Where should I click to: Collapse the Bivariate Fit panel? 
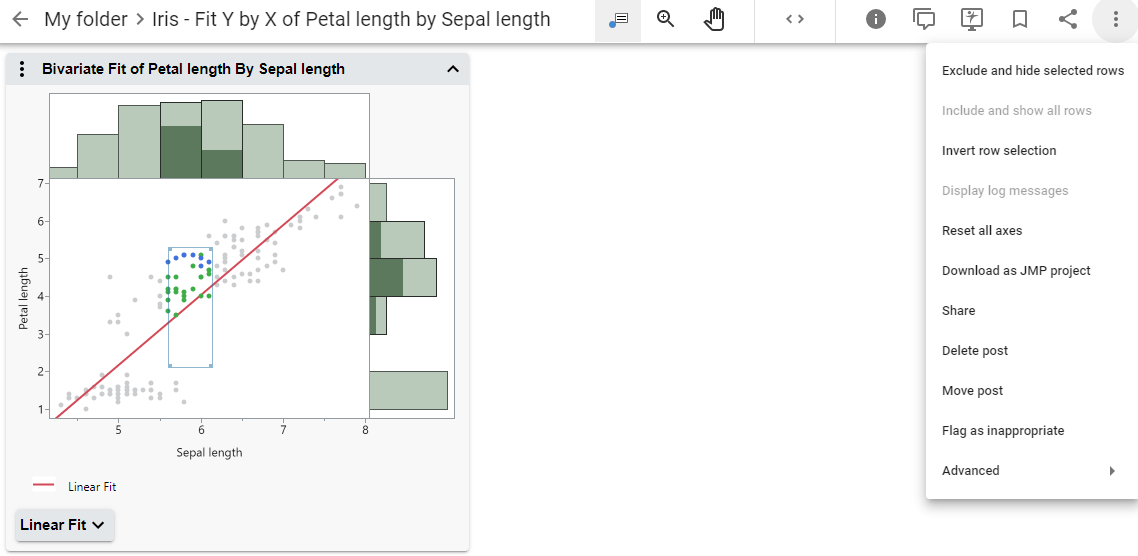453,69
